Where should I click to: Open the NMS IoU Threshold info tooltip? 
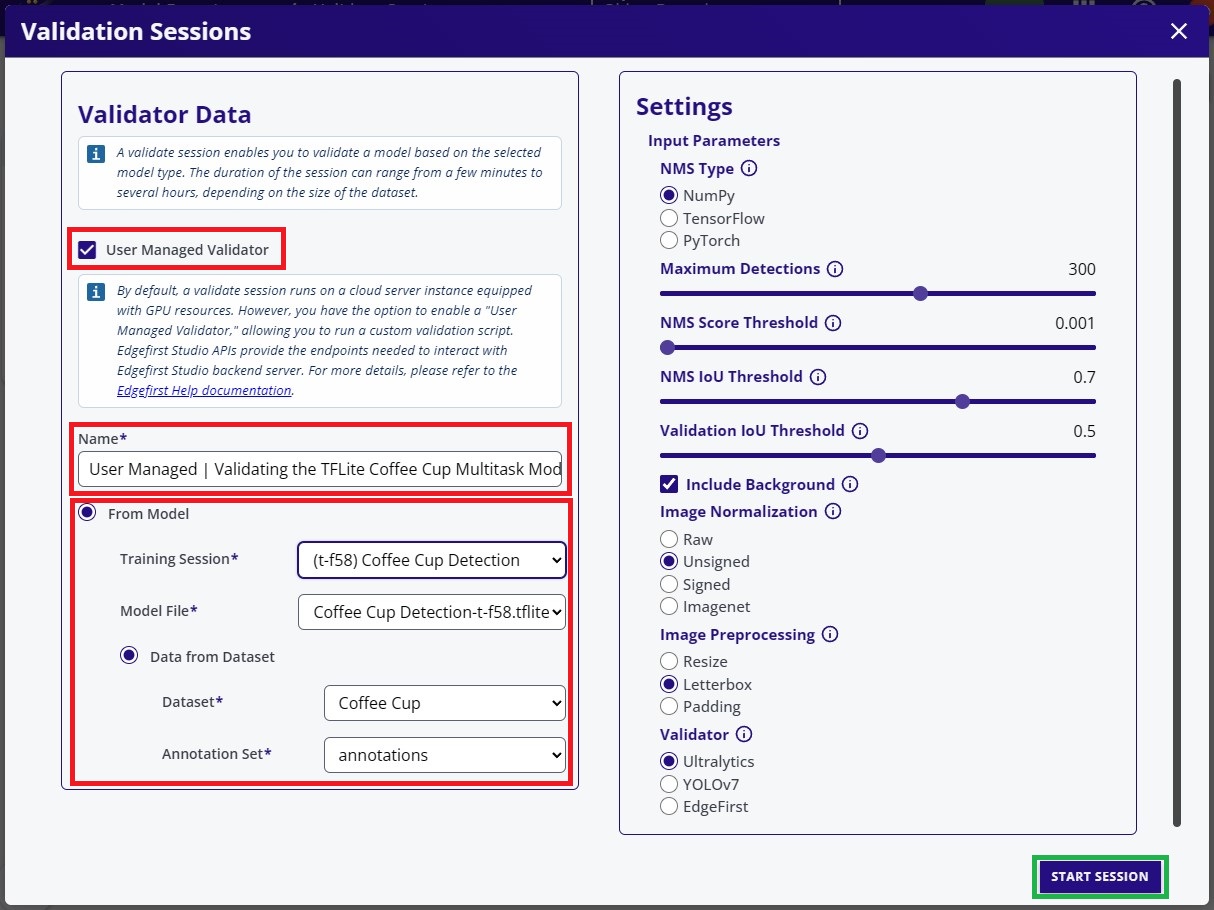pos(818,377)
